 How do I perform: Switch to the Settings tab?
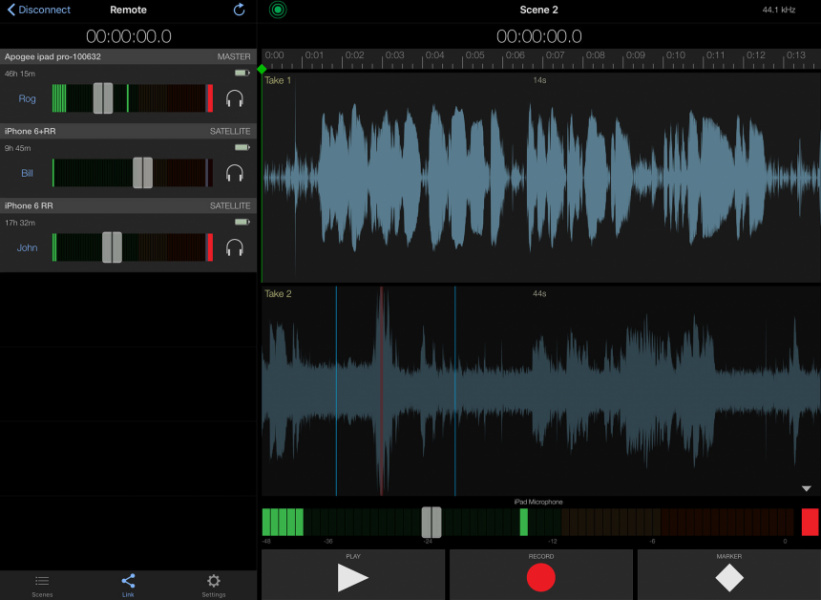coord(213,584)
